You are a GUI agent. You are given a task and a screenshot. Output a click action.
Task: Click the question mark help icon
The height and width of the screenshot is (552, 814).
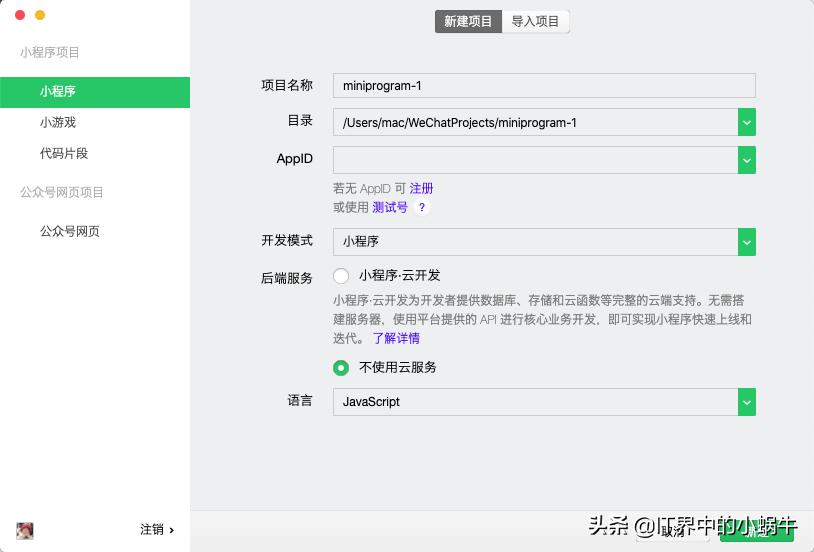click(422, 208)
